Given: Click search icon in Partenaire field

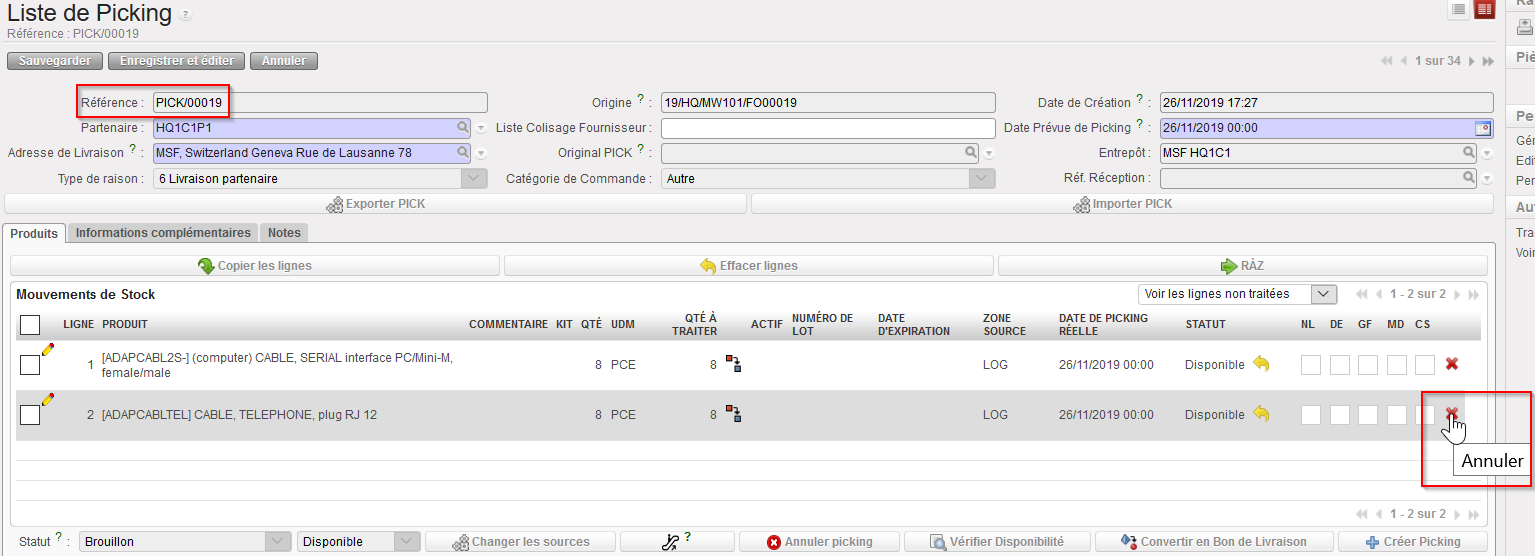Looking at the screenshot, I should (462, 128).
